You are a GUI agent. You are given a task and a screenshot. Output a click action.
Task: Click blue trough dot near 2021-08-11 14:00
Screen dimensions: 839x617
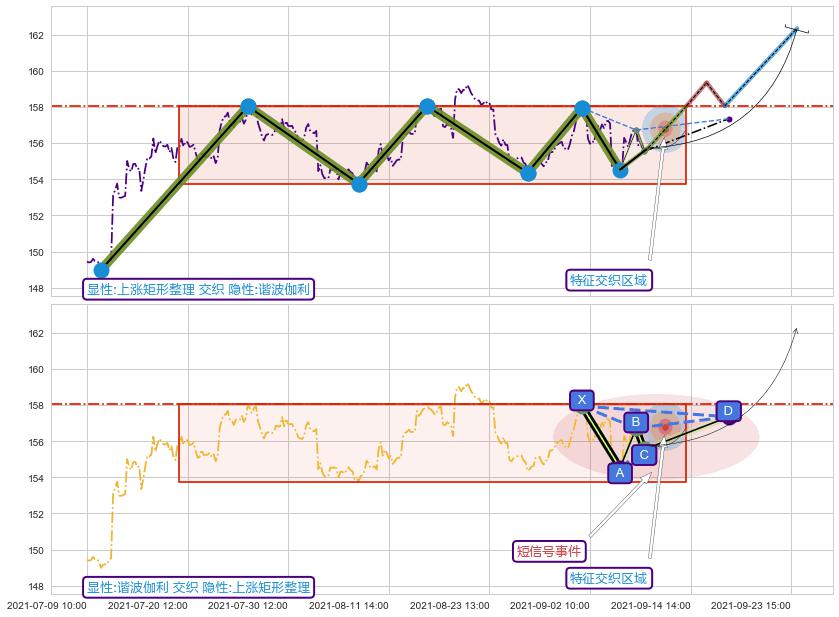click(359, 184)
